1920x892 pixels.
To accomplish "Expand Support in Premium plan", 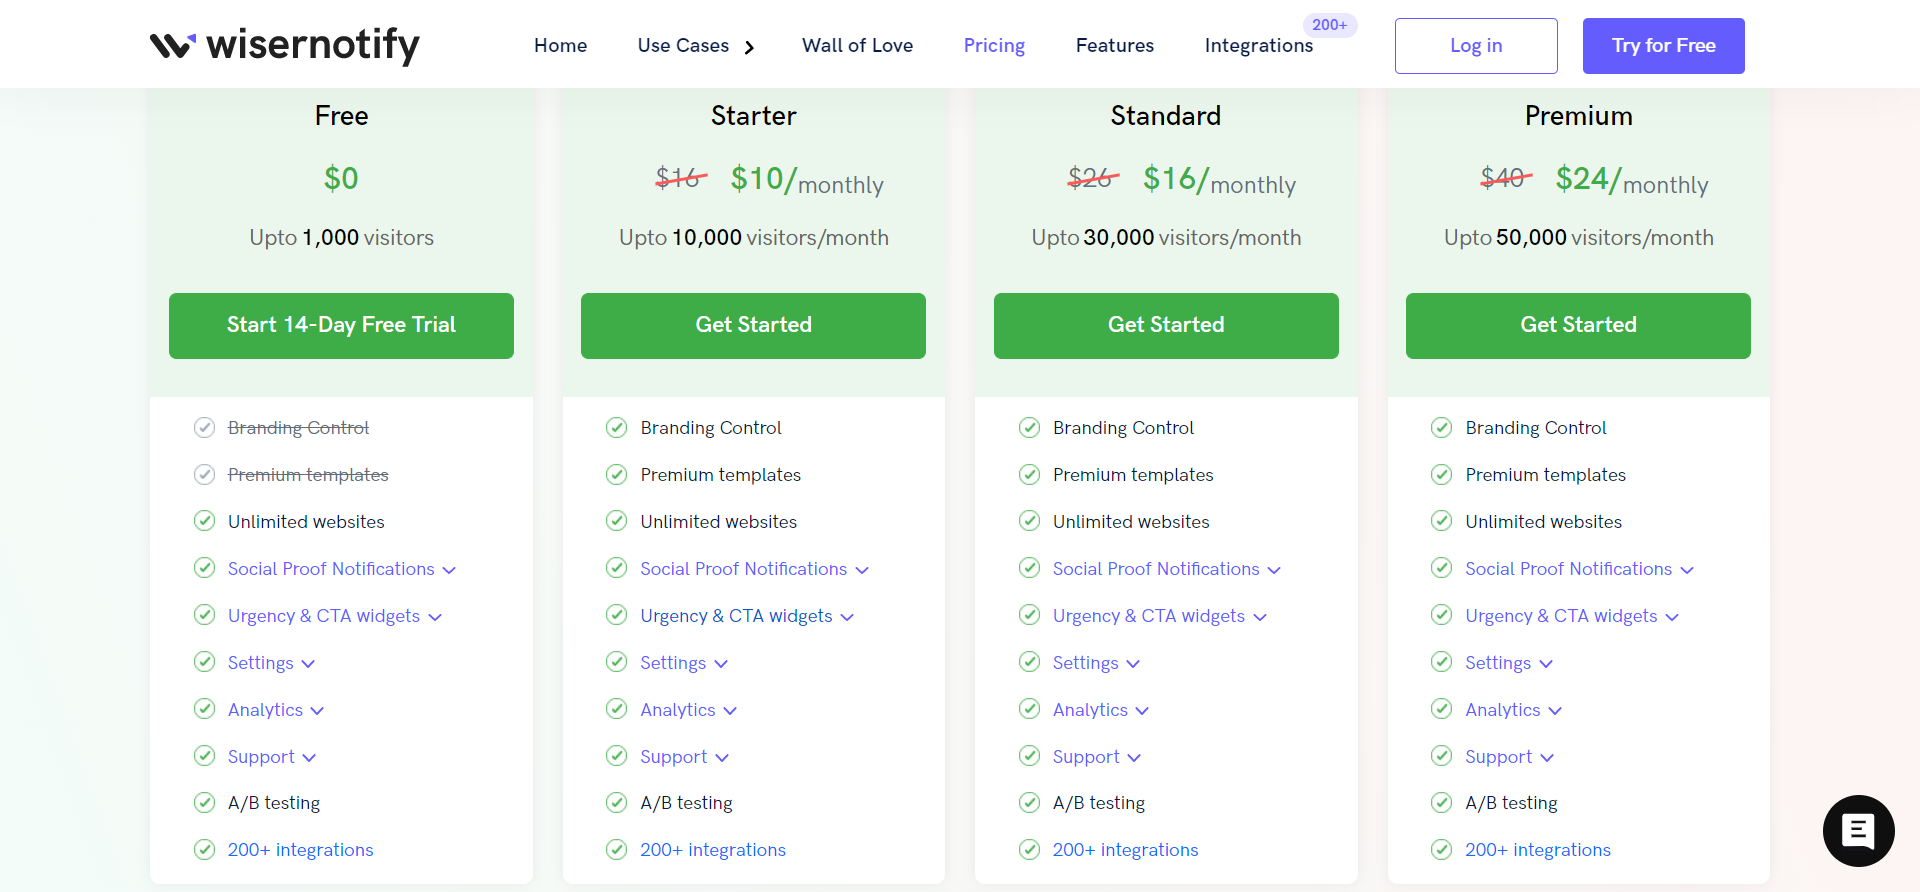I will pyautogui.click(x=1509, y=757).
